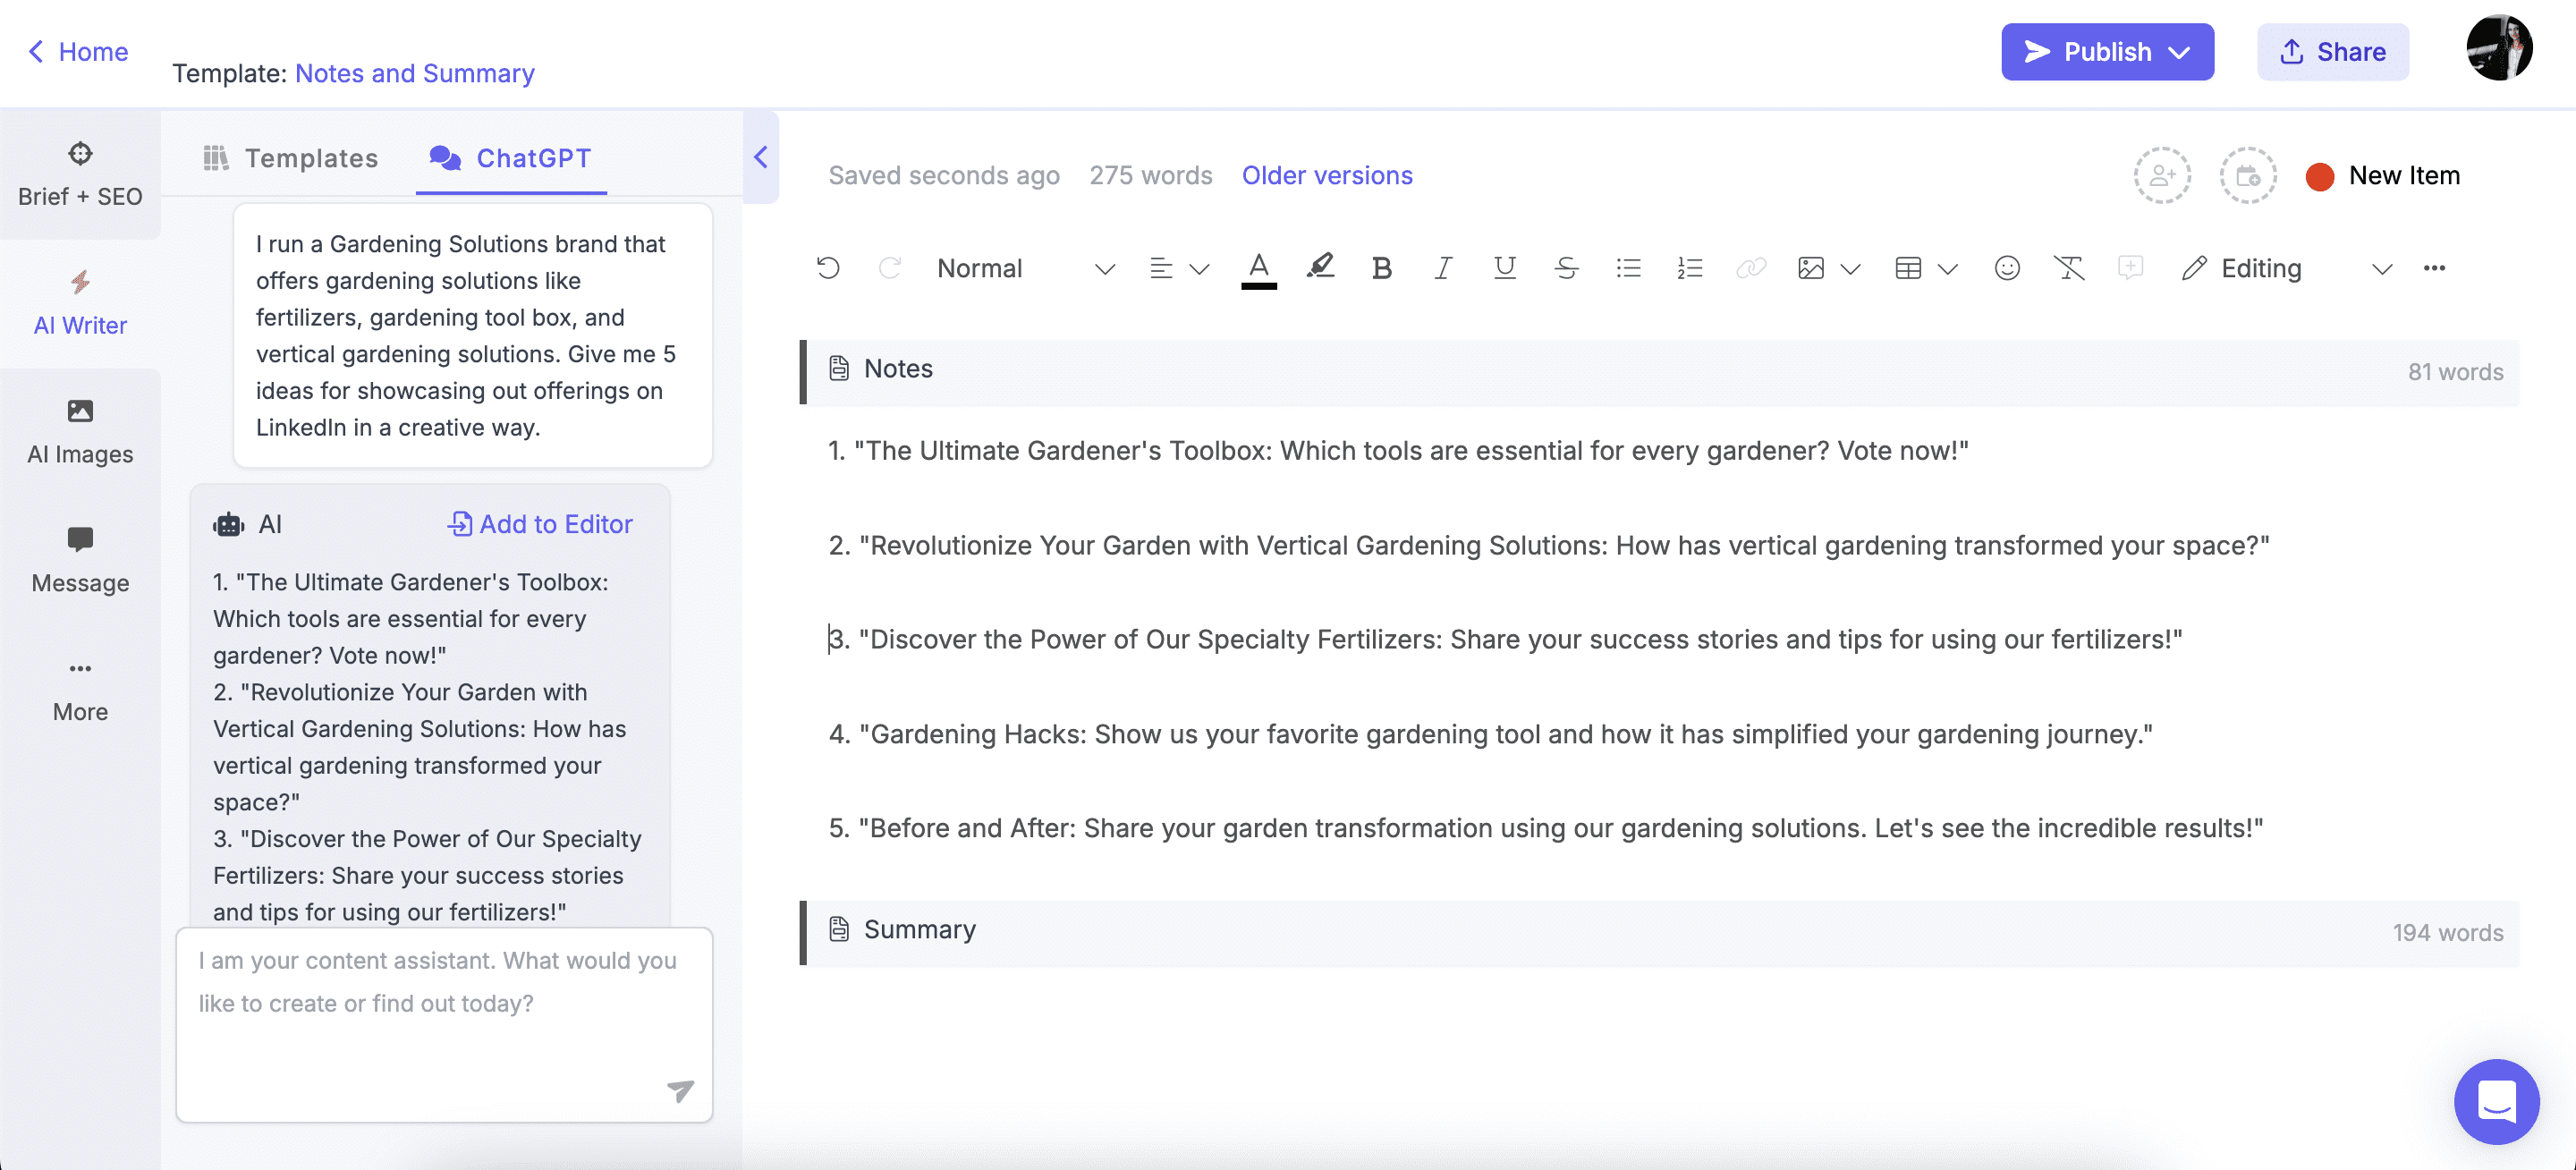Screen dimensions: 2576x1170
Task: Open the Message panel
Action: click(x=80, y=562)
